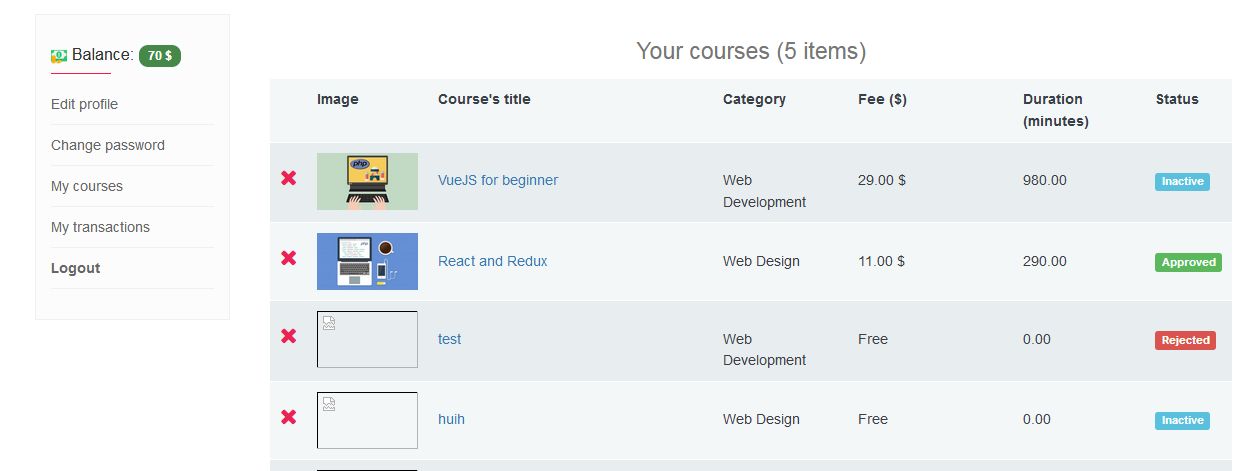The width and height of the screenshot is (1248, 471).
Task: Click the broken image of test course
Action: click(367, 339)
